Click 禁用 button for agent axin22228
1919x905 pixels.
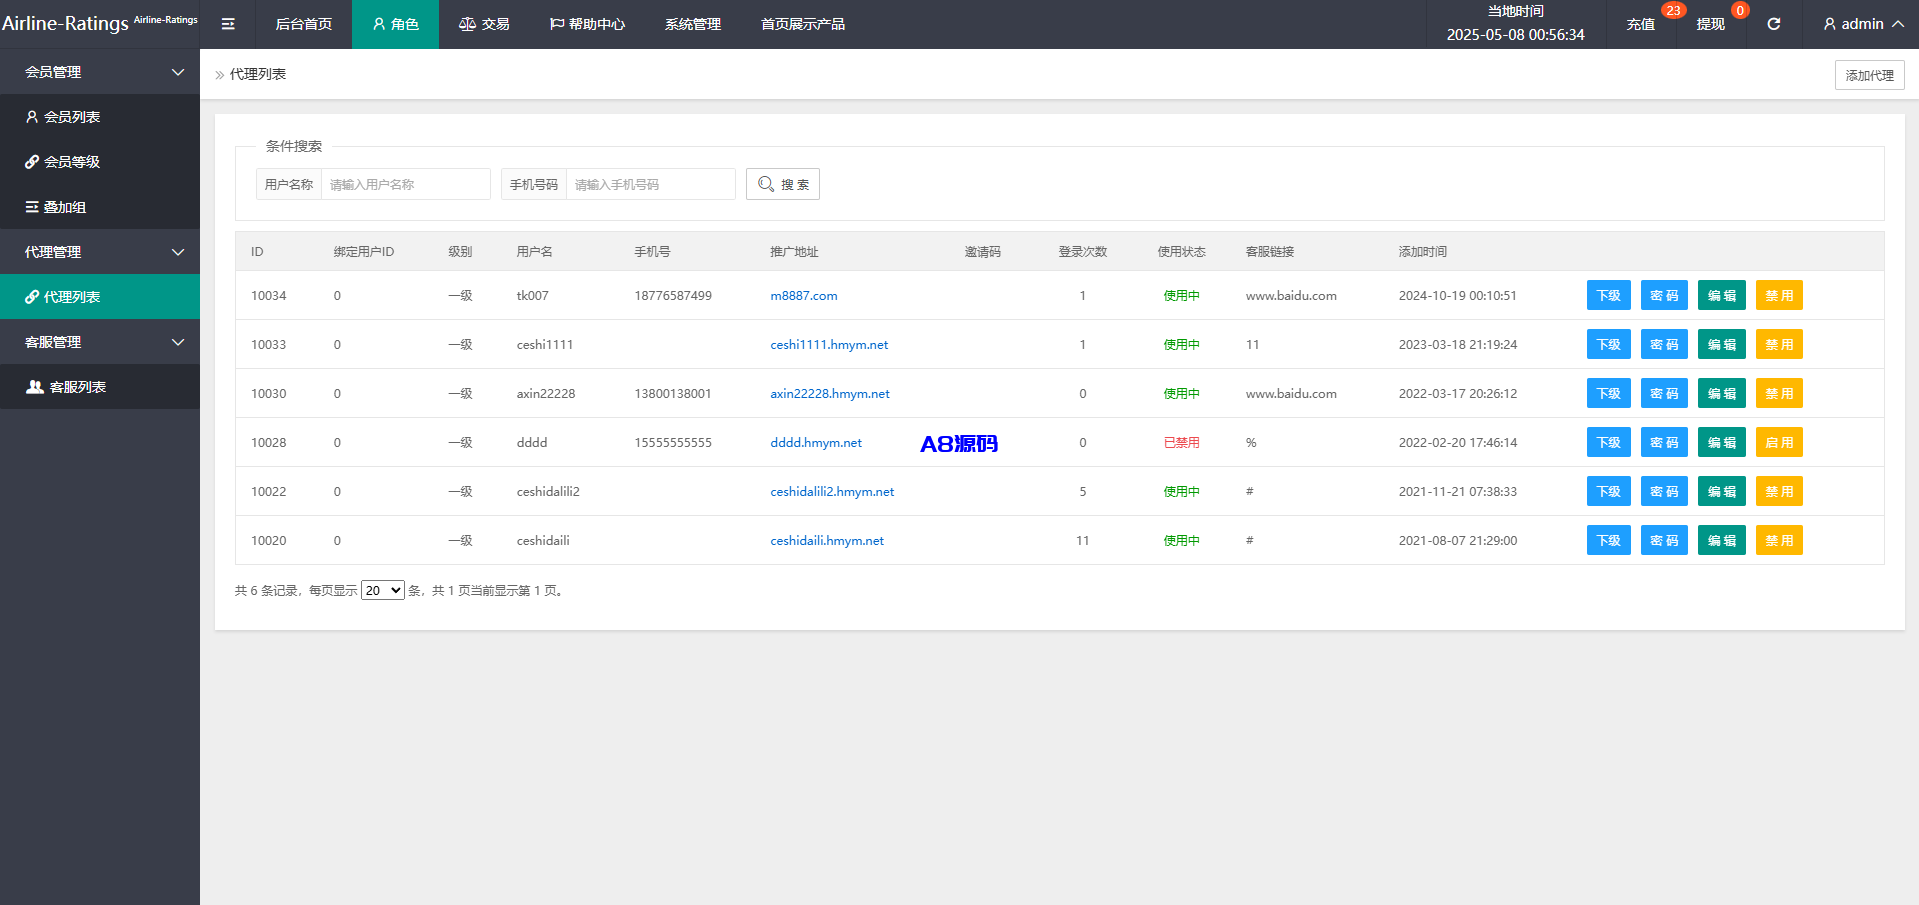point(1779,393)
